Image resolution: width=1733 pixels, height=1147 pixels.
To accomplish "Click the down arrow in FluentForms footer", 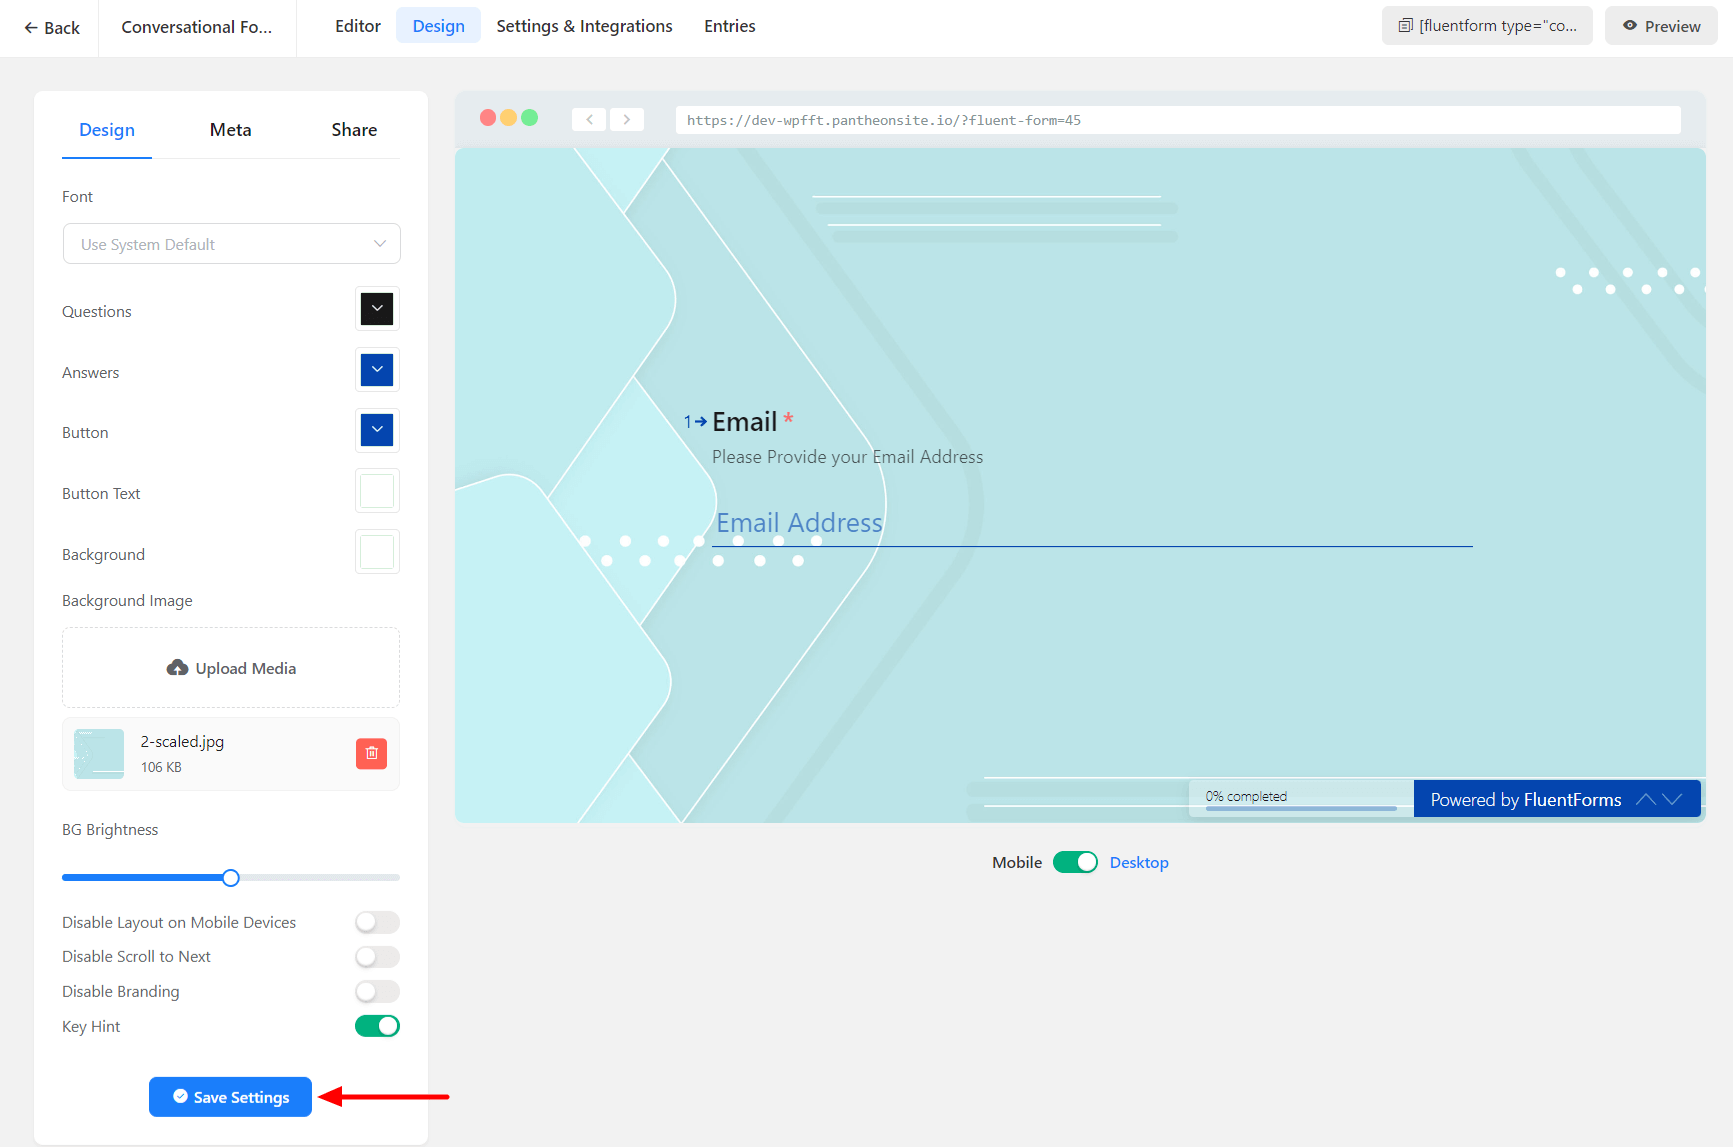I will pyautogui.click(x=1673, y=799).
